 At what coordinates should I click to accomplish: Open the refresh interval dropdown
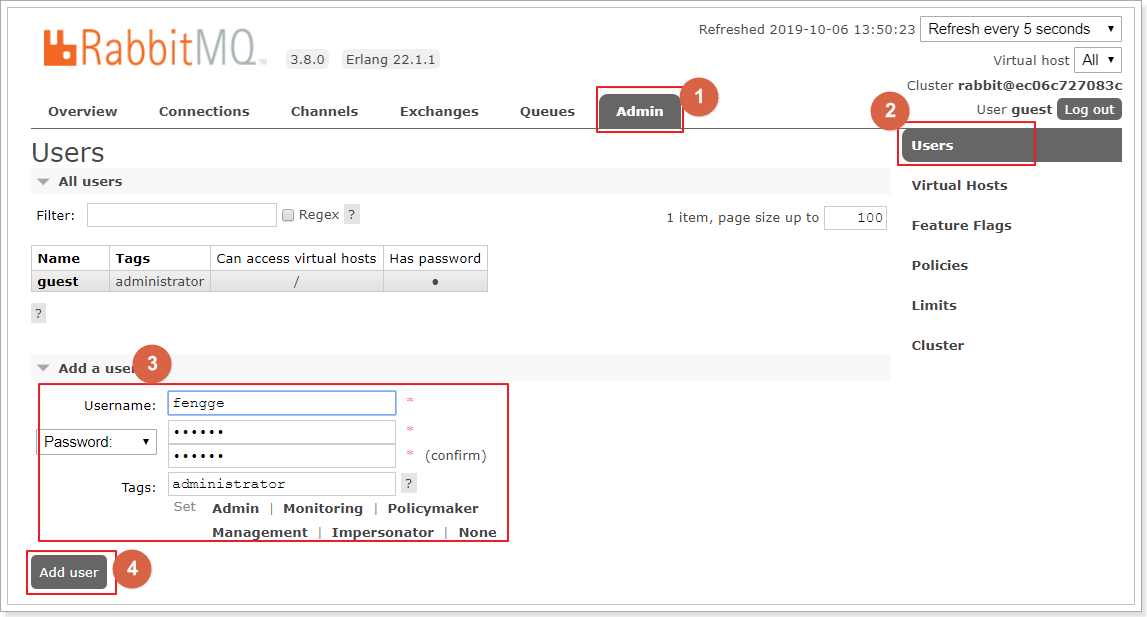(x=1021, y=29)
